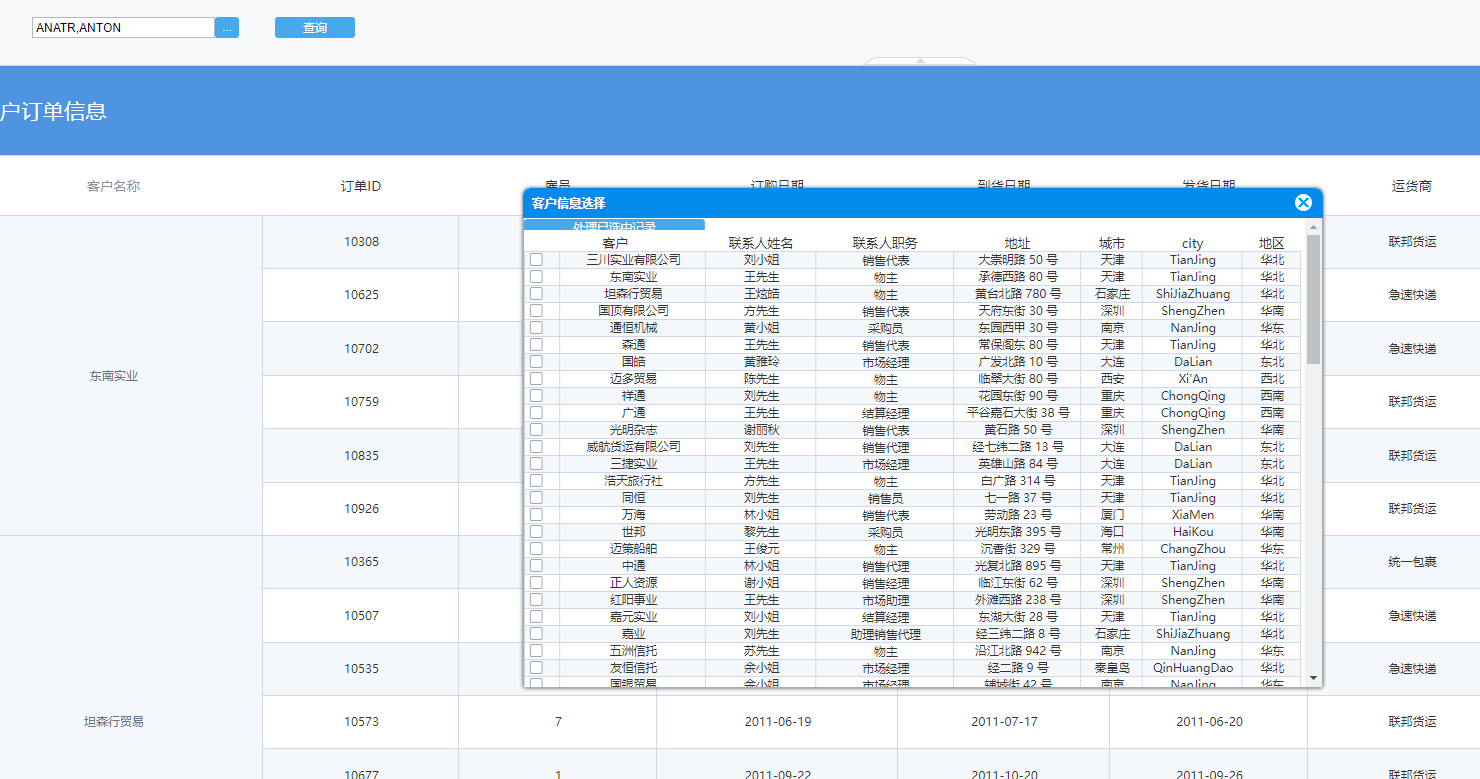Screen dimensions: 1480x779
Task: Select order ID 10926 cell
Action: (x=361, y=509)
